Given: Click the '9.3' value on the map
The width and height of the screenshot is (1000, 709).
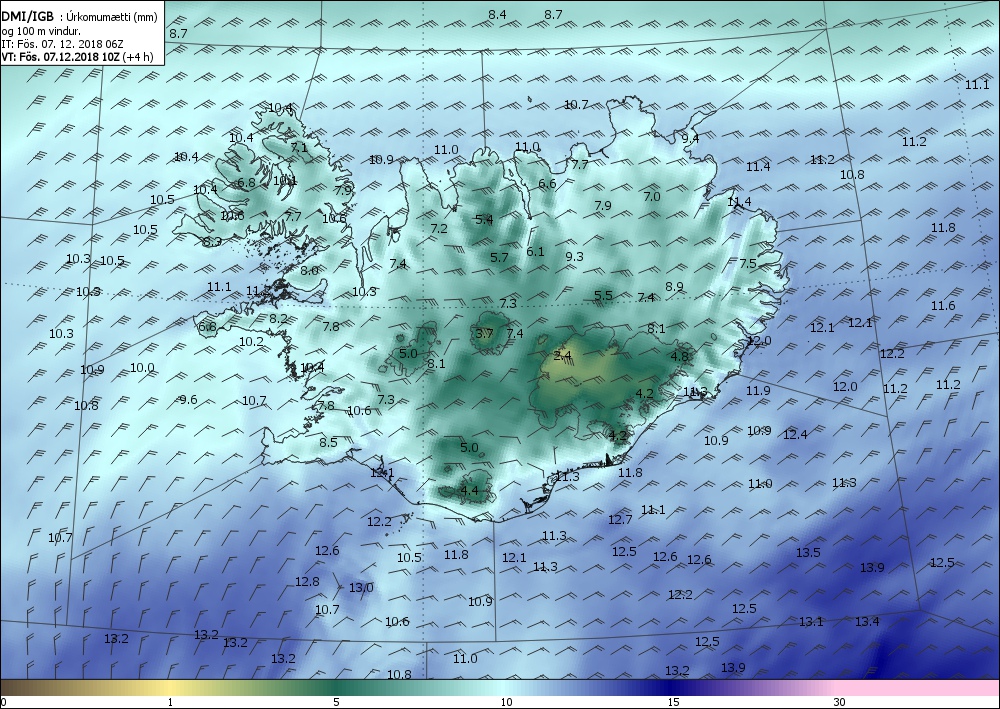Looking at the screenshot, I should [575, 256].
